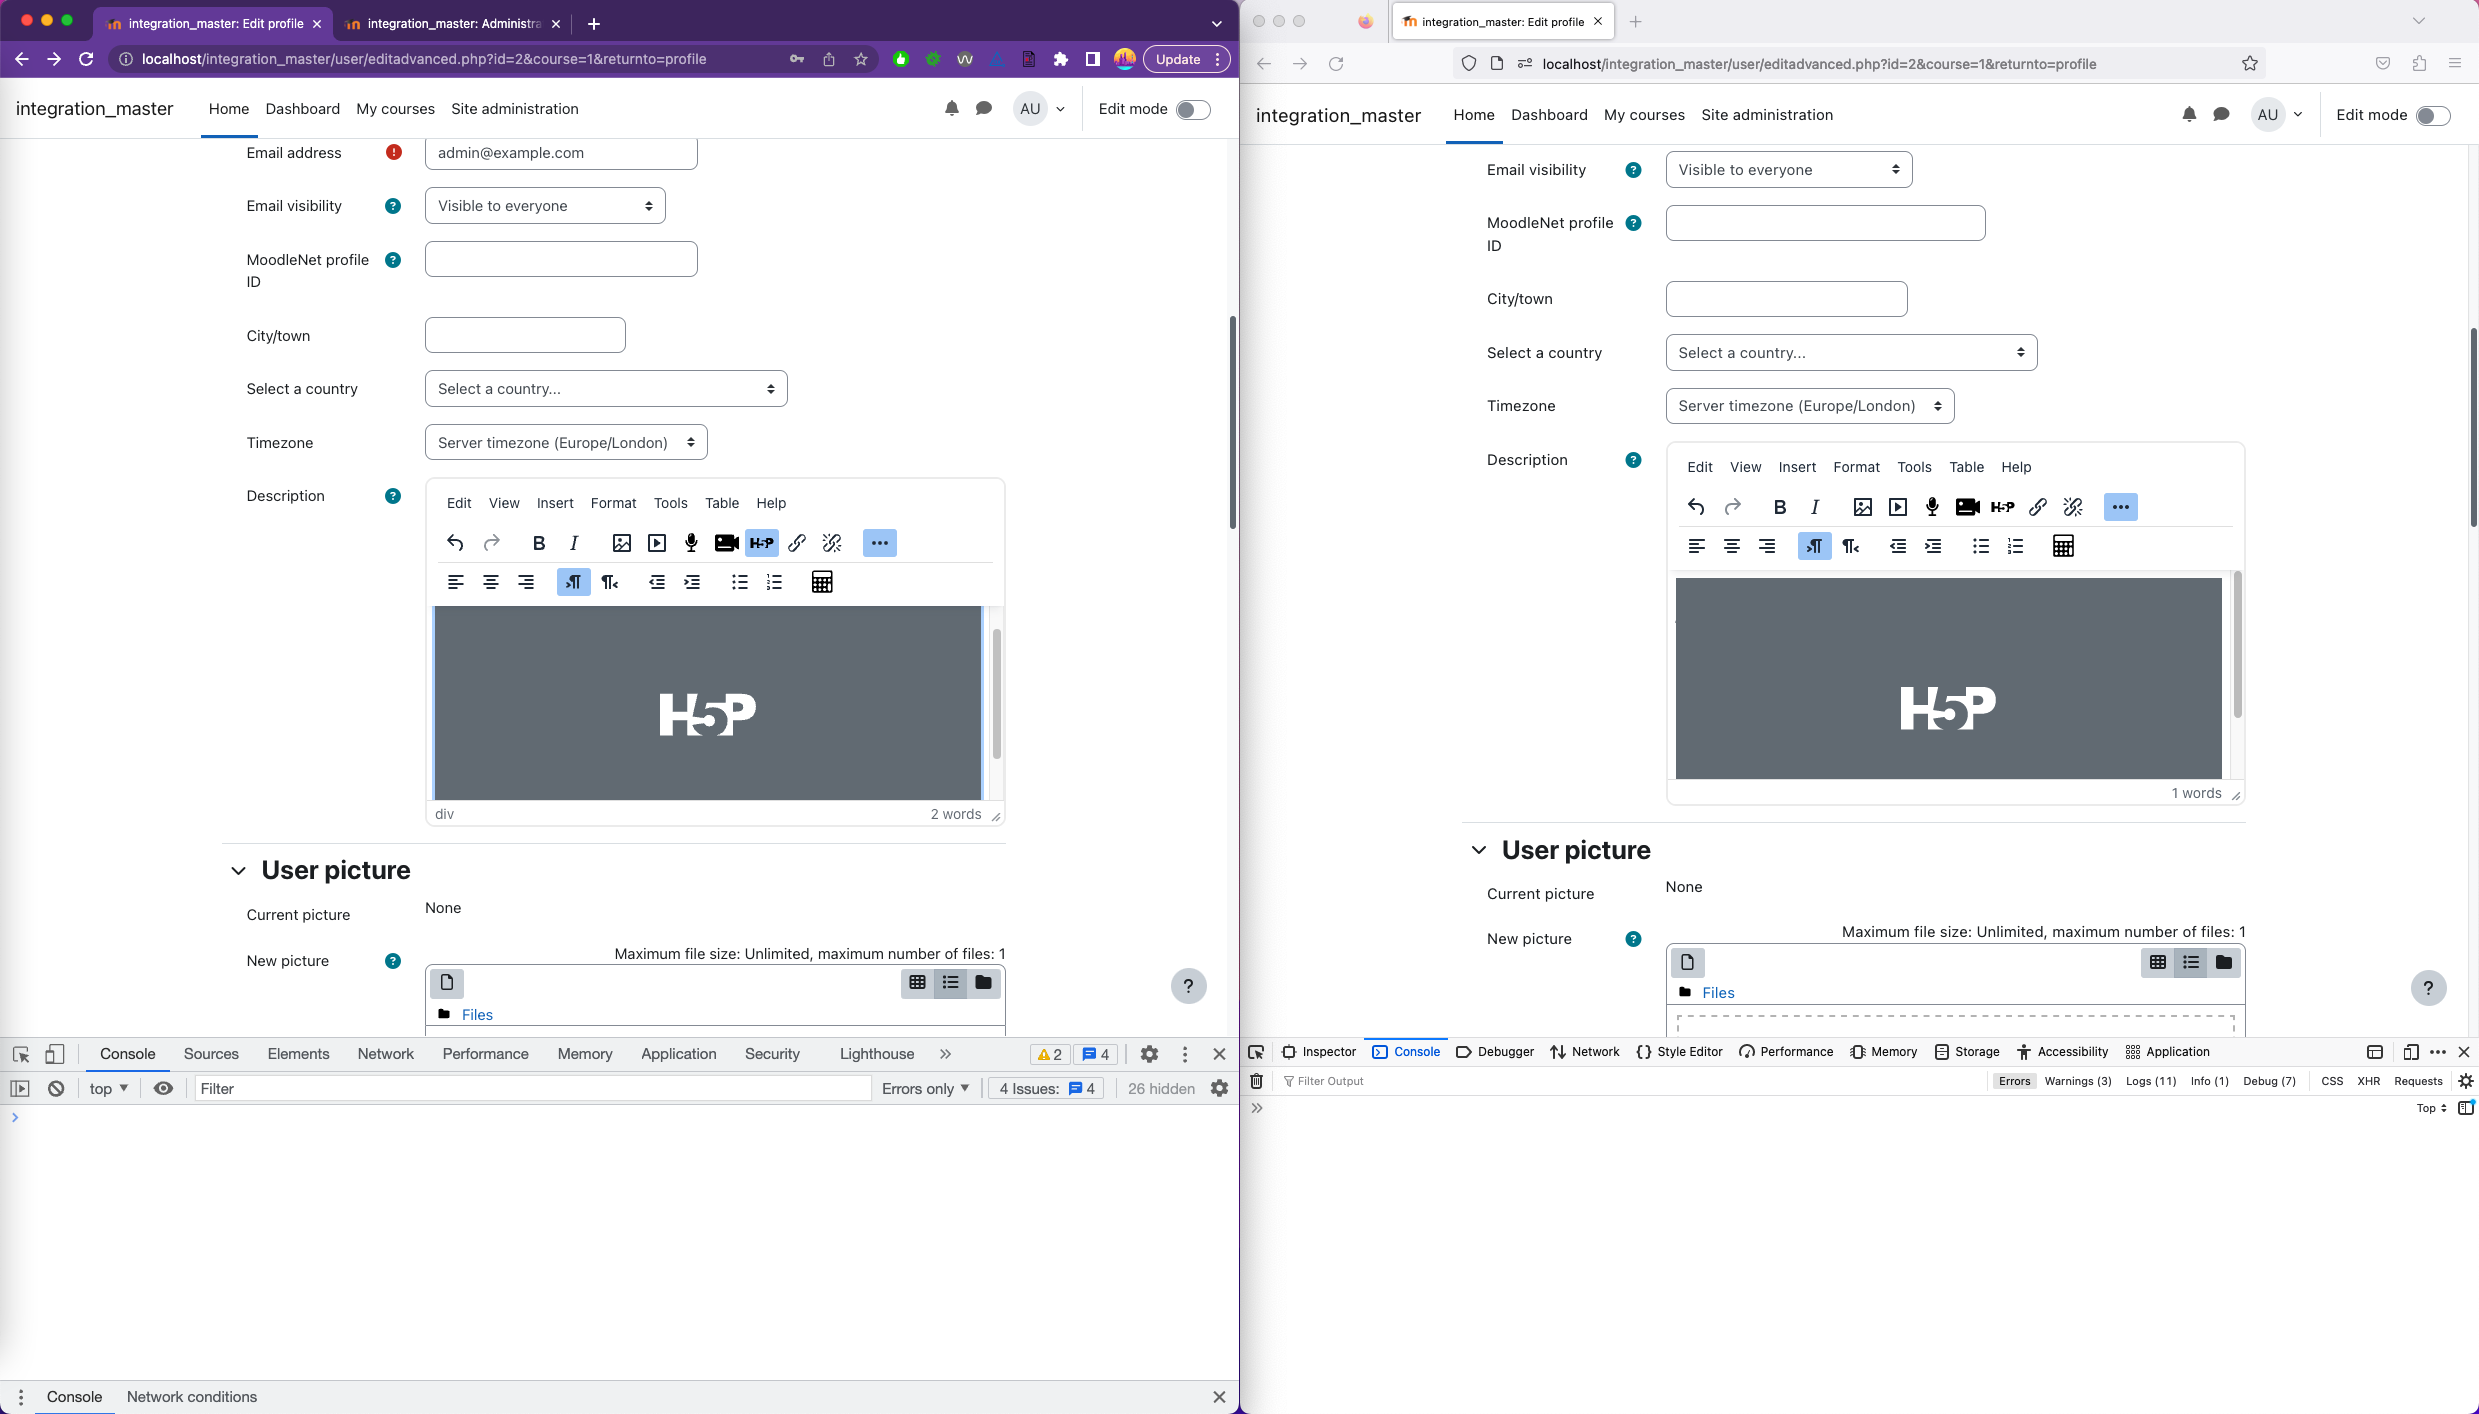The image size is (2479, 1414).
Task: Click Firefox editor content scrollbar
Action: (x=2237, y=644)
